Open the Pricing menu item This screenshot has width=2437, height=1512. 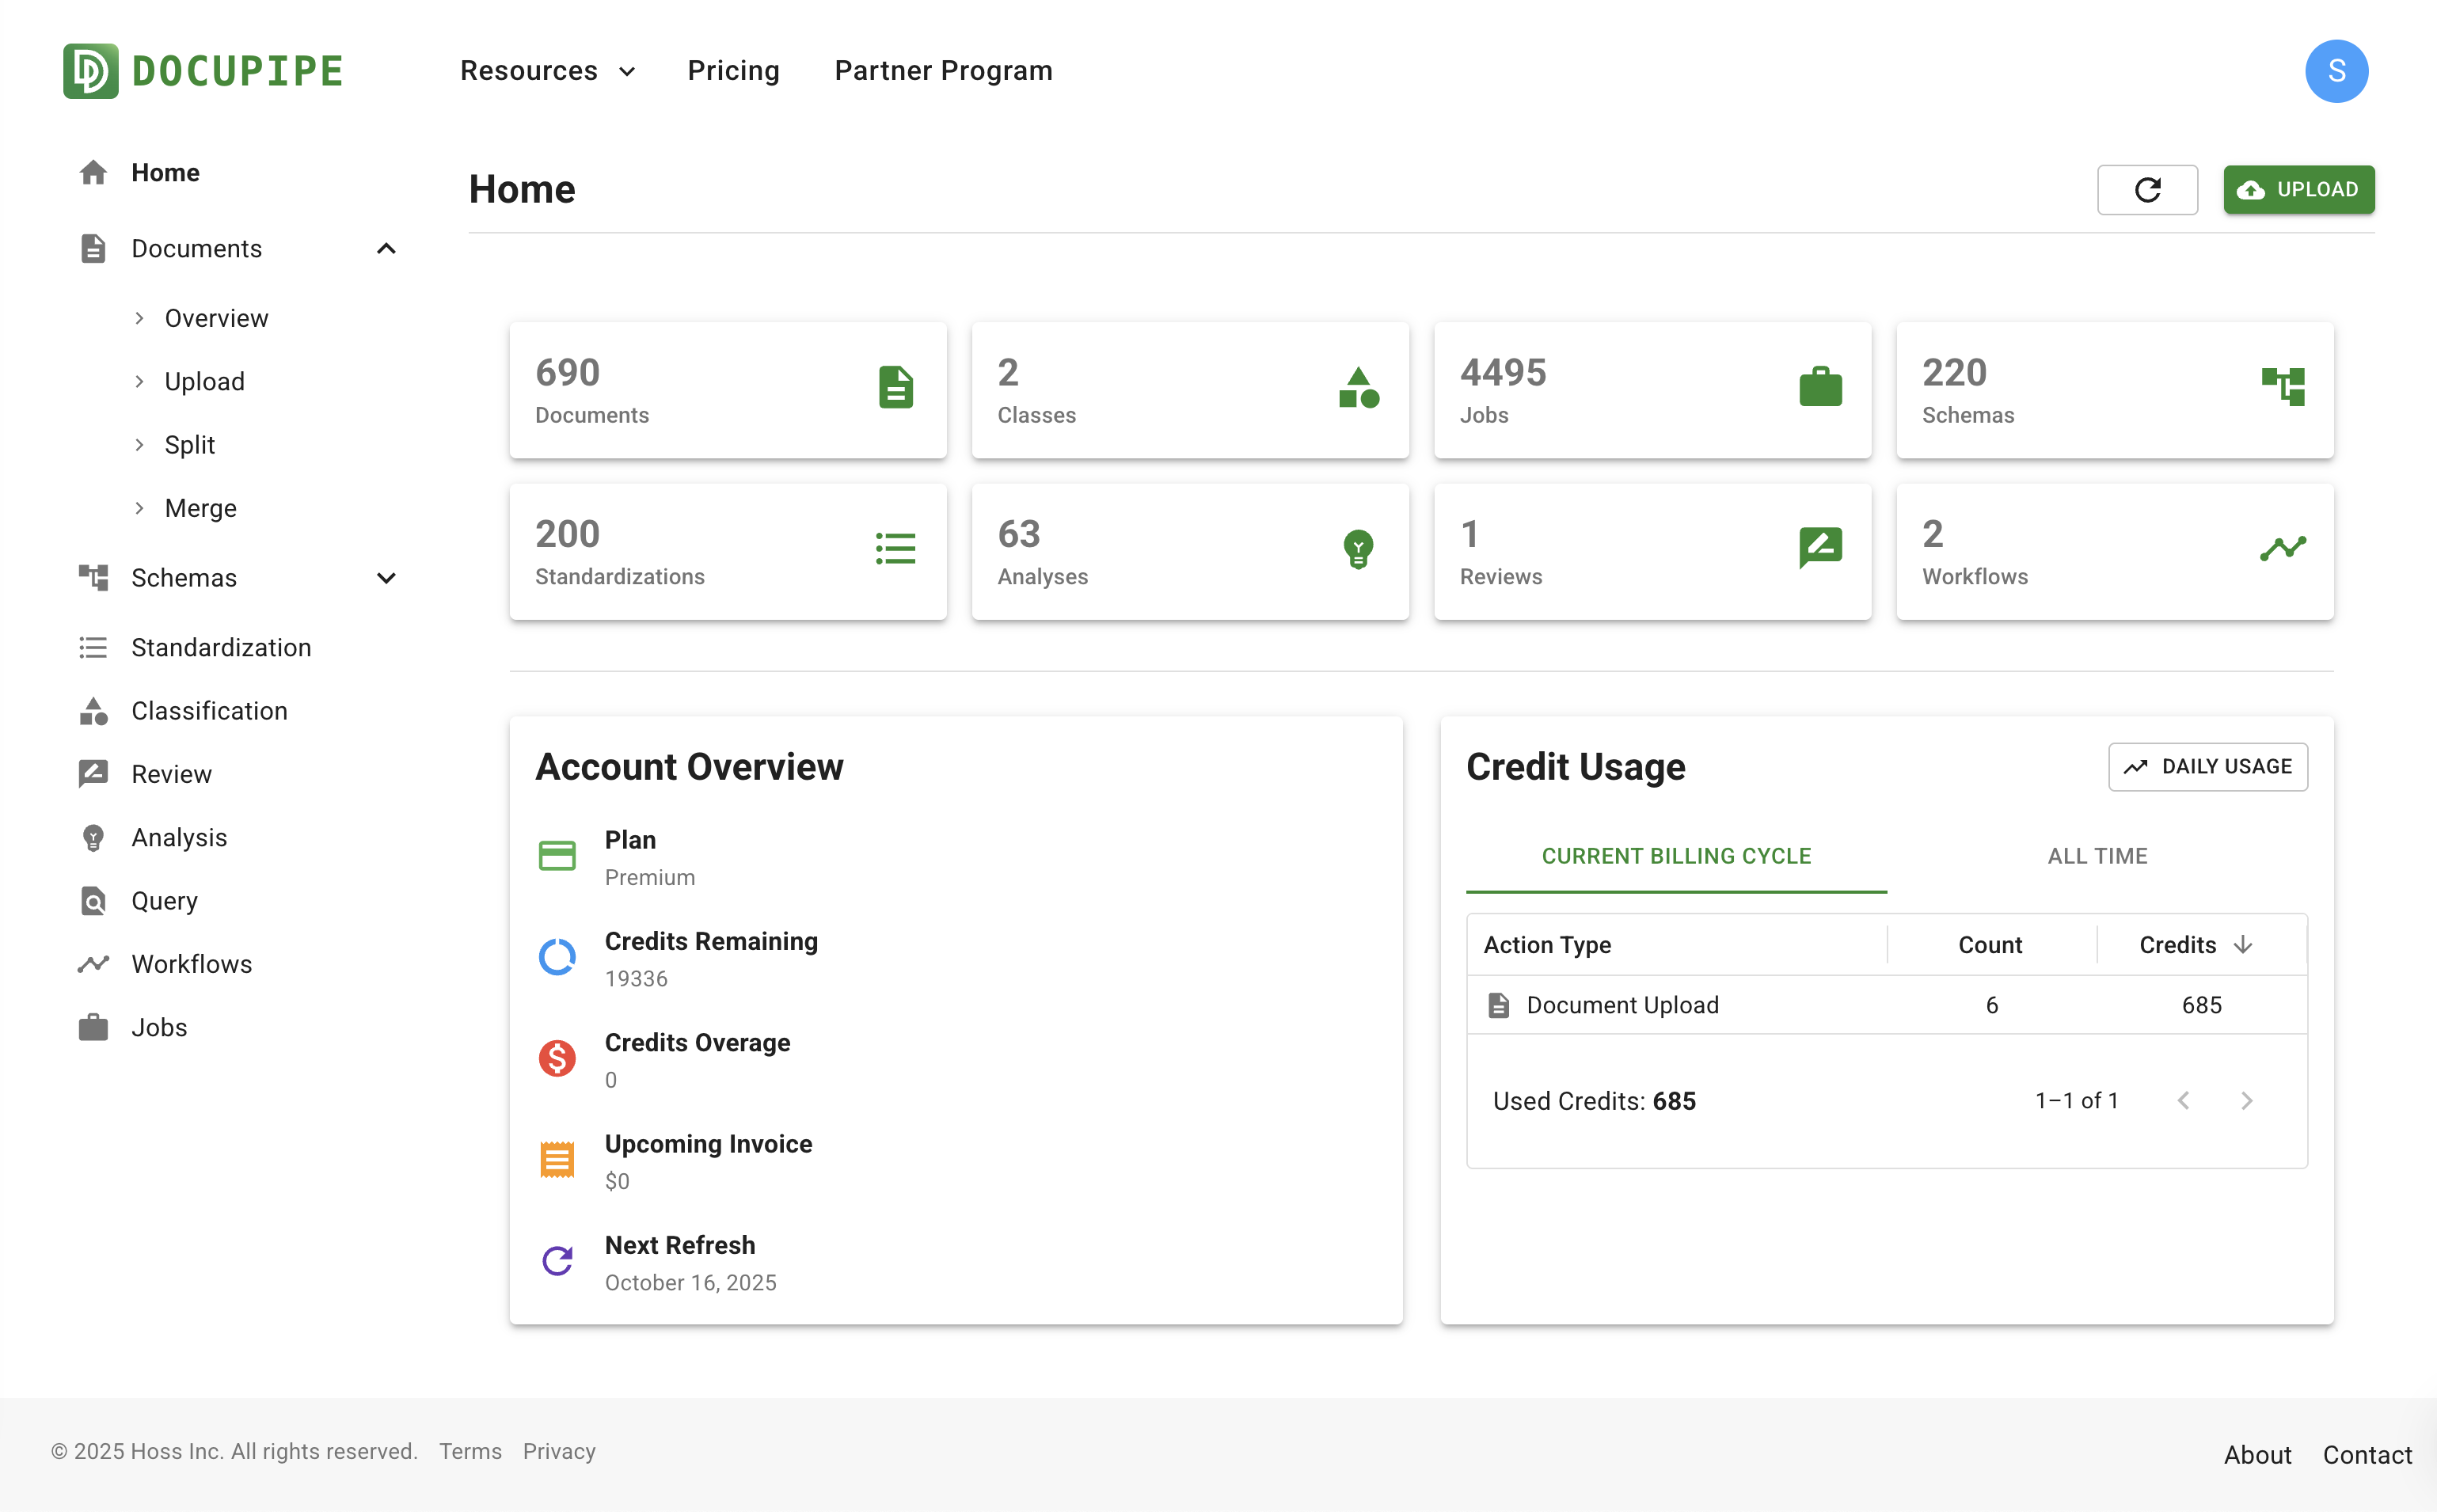[x=733, y=70]
